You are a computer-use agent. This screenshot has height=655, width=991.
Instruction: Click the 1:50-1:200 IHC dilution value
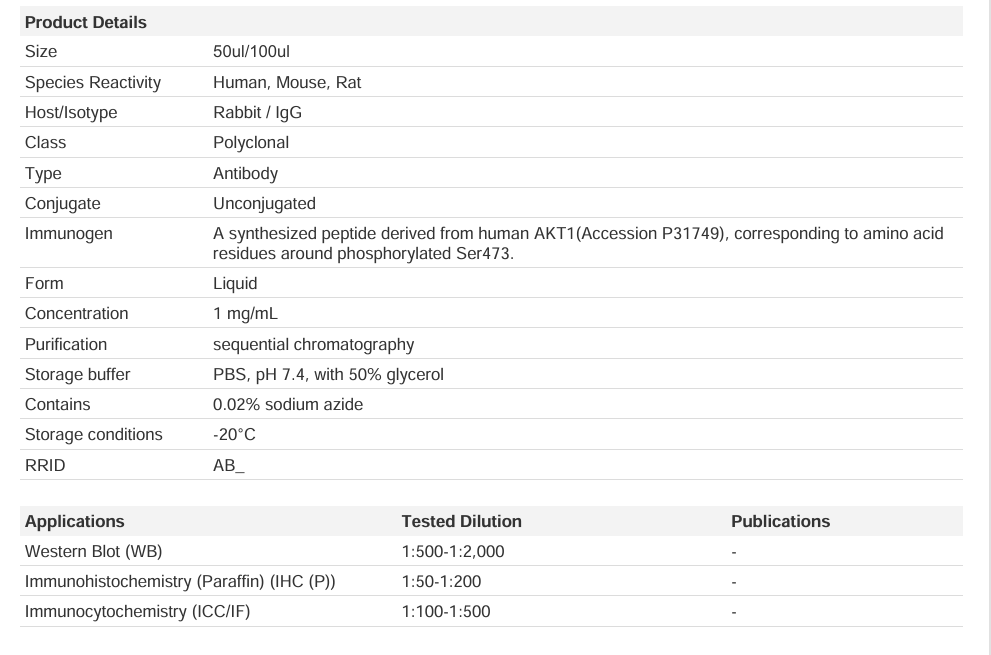point(441,582)
